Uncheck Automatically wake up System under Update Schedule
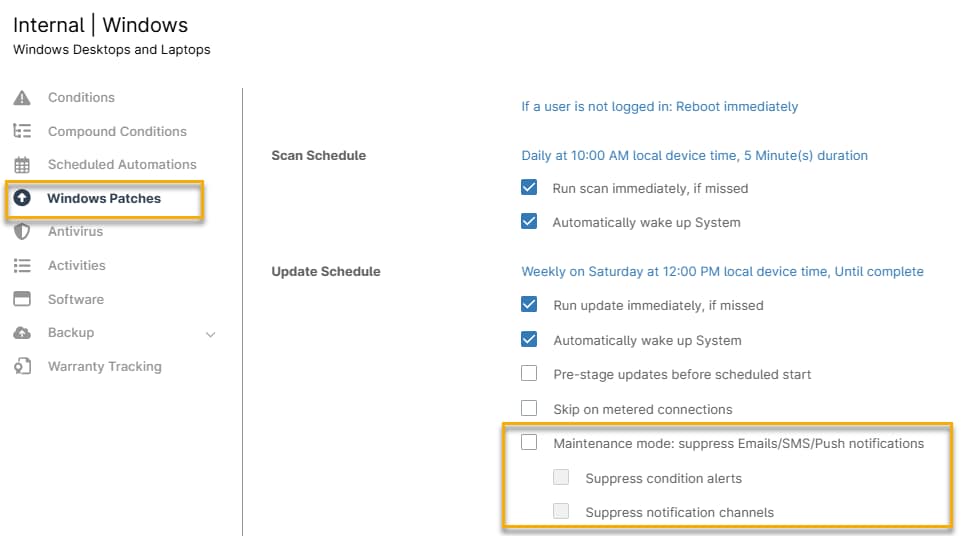980x536 pixels. pyautogui.click(x=529, y=339)
